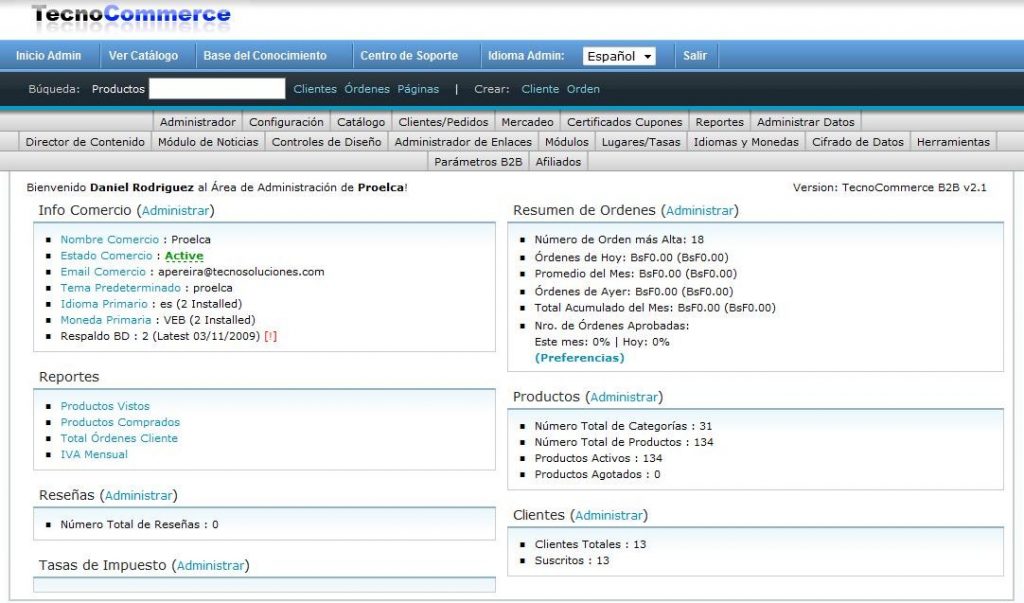Open the Productos Vistos report
Image resolution: width=1024 pixels, height=603 pixels.
pos(105,406)
